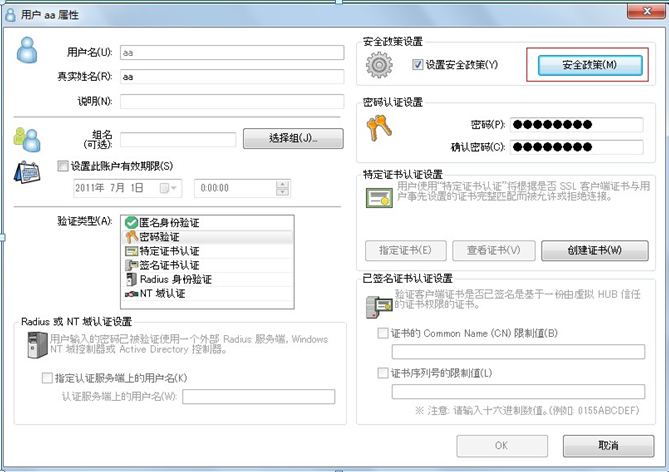The image size is (669, 472).
Task: Click into the 说明(N) input field
Action: (x=232, y=101)
